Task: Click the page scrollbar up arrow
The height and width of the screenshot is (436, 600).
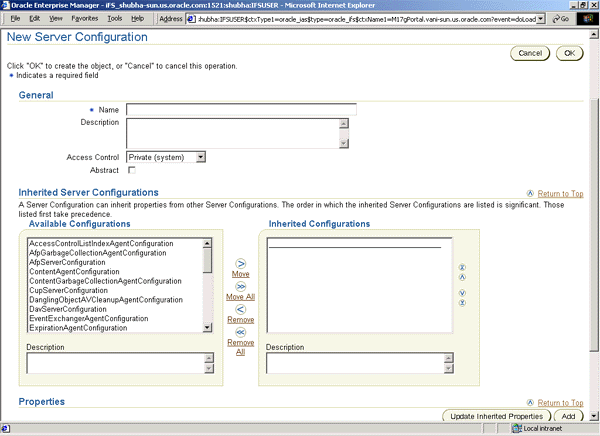Action: [x=593, y=34]
